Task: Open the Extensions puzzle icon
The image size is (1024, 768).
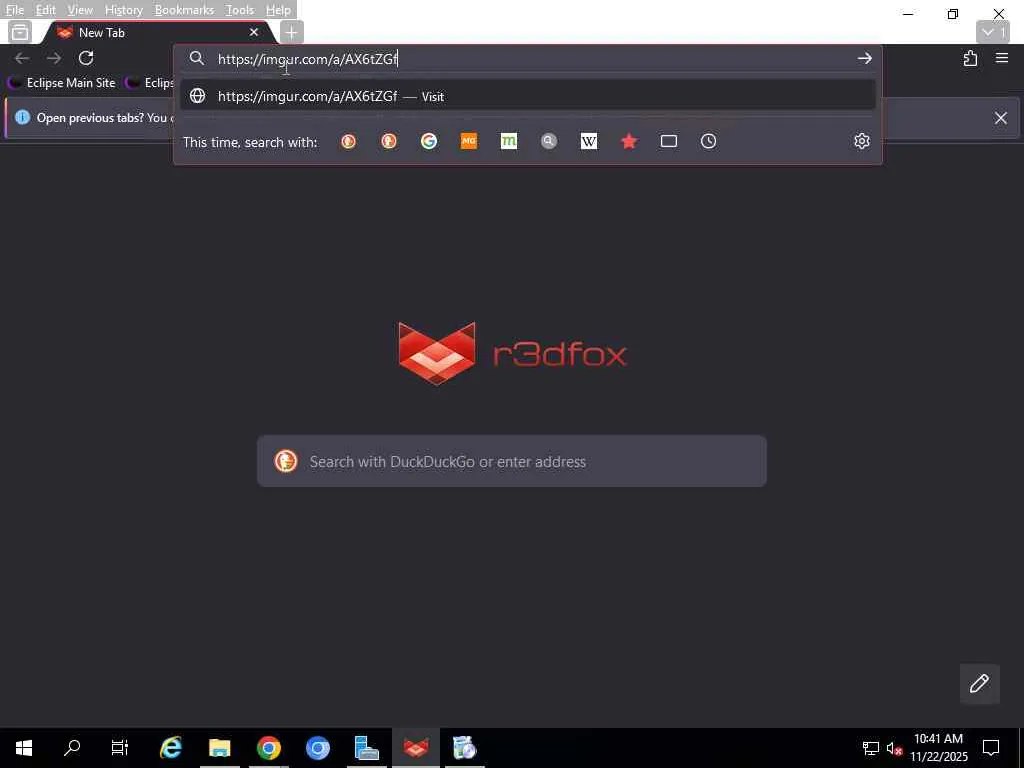Action: pos(970,58)
